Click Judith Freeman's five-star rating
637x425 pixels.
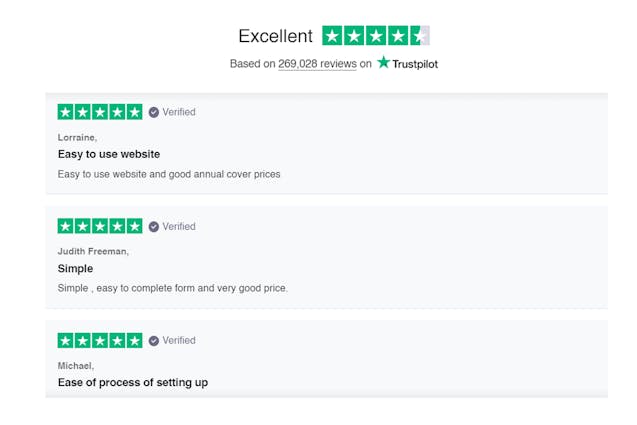click(100, 226)
